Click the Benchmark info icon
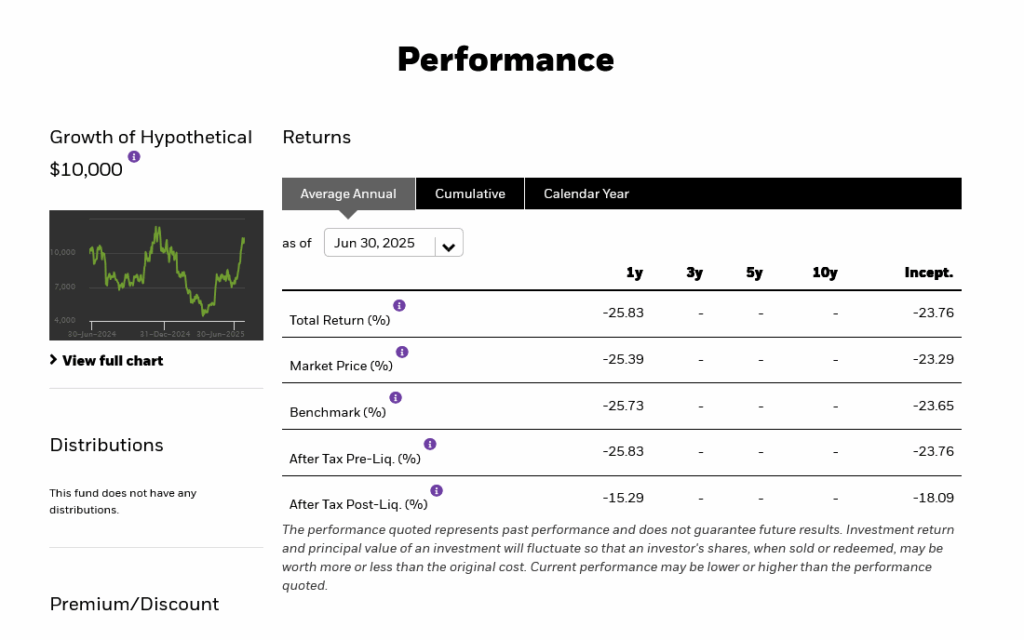1024x640 pixels. [396, 398]
